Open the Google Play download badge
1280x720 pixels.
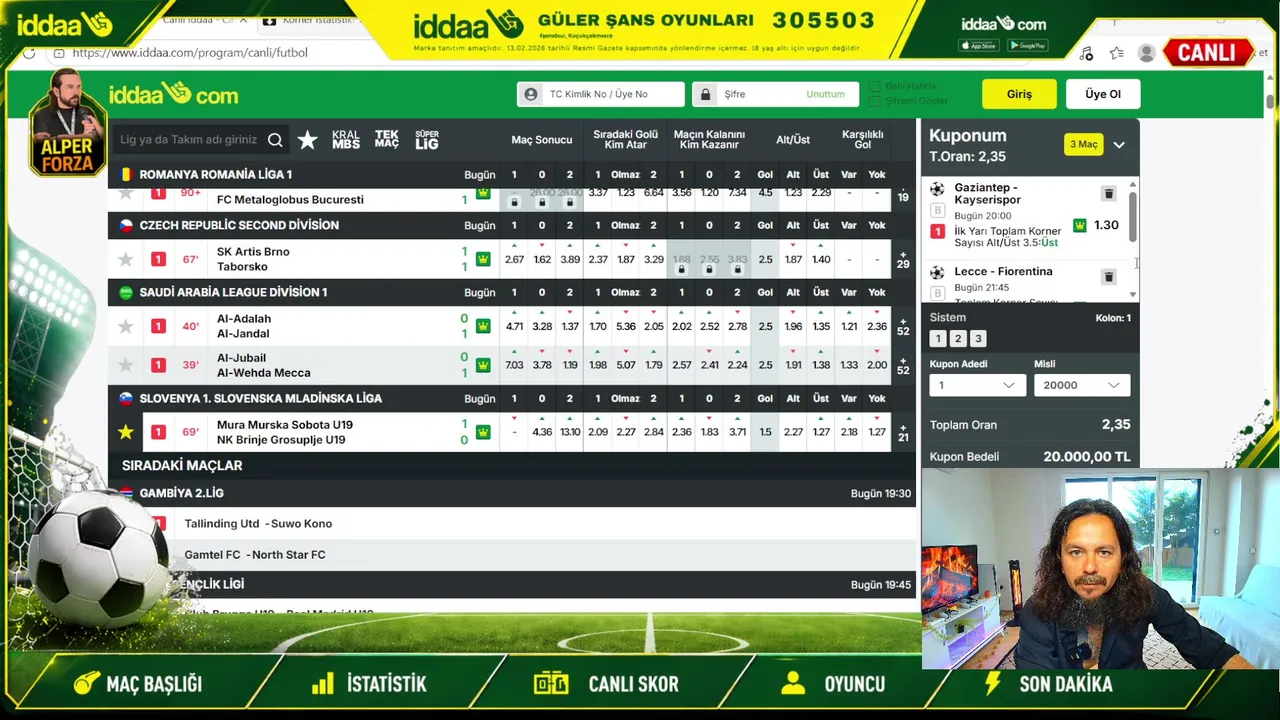pos(1027,45)
